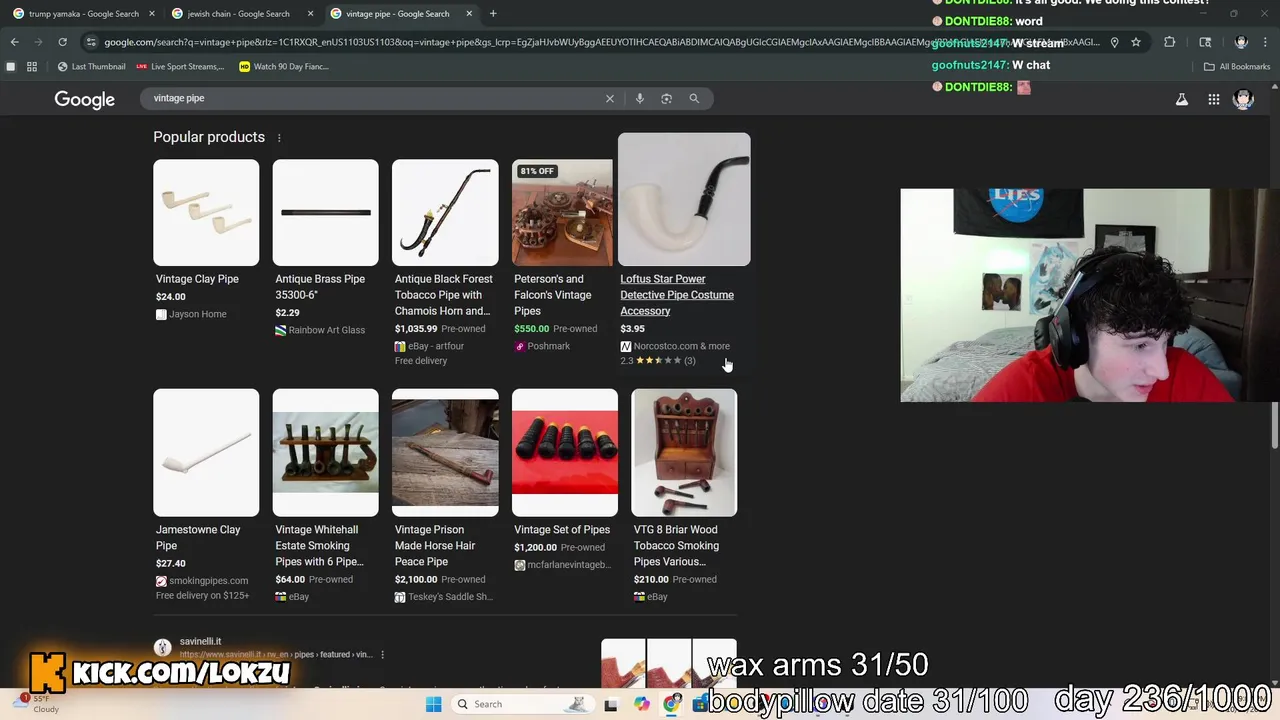Viewport: 1280px width, 720px height.
Task: Open the Windows Start menu
Action: pyautogui.click(x=433, y=704)
